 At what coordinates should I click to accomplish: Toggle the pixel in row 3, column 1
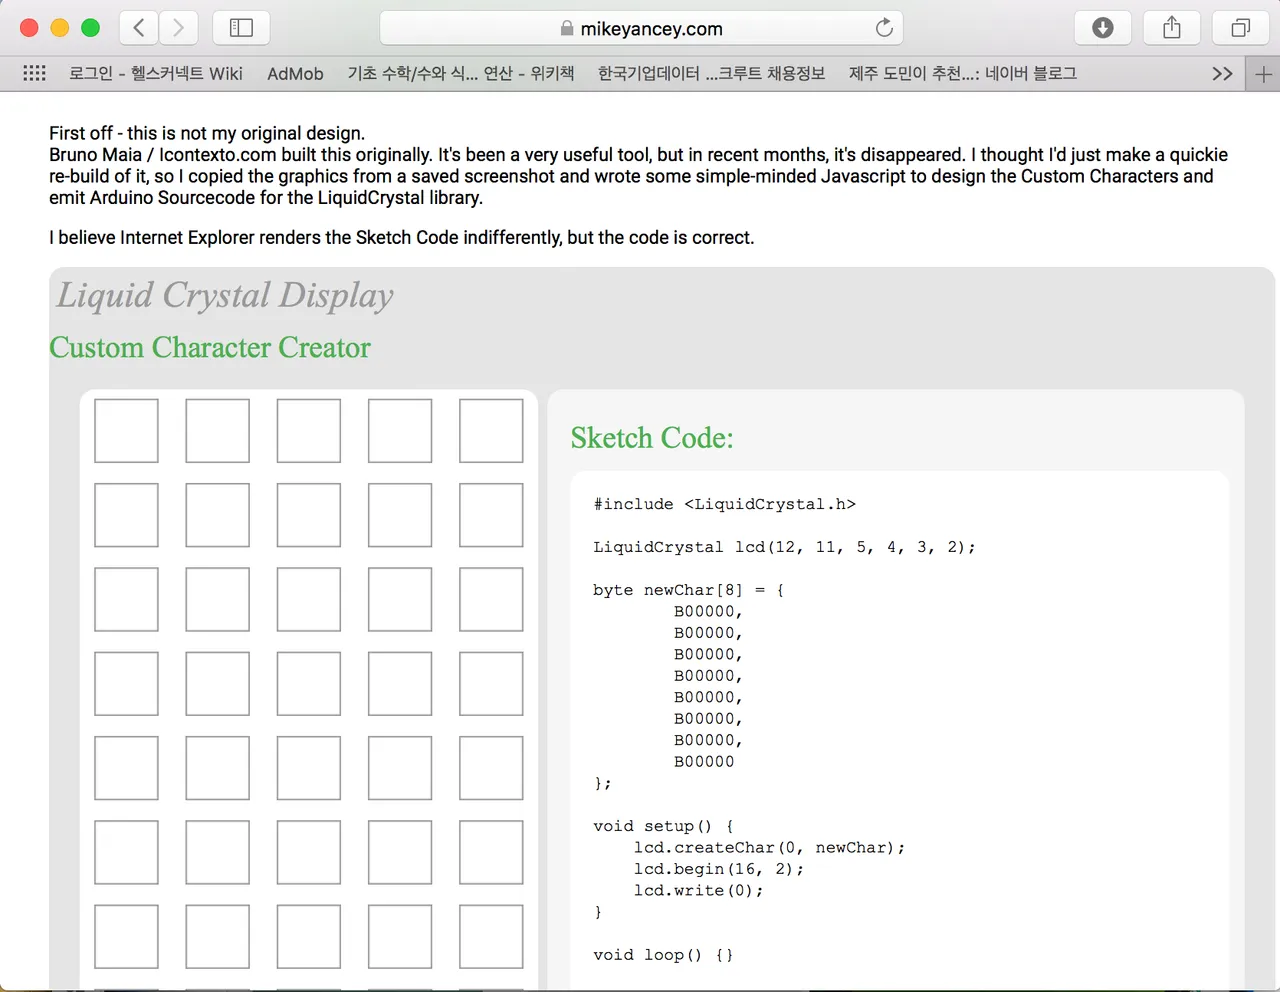(x=126, y=599)
